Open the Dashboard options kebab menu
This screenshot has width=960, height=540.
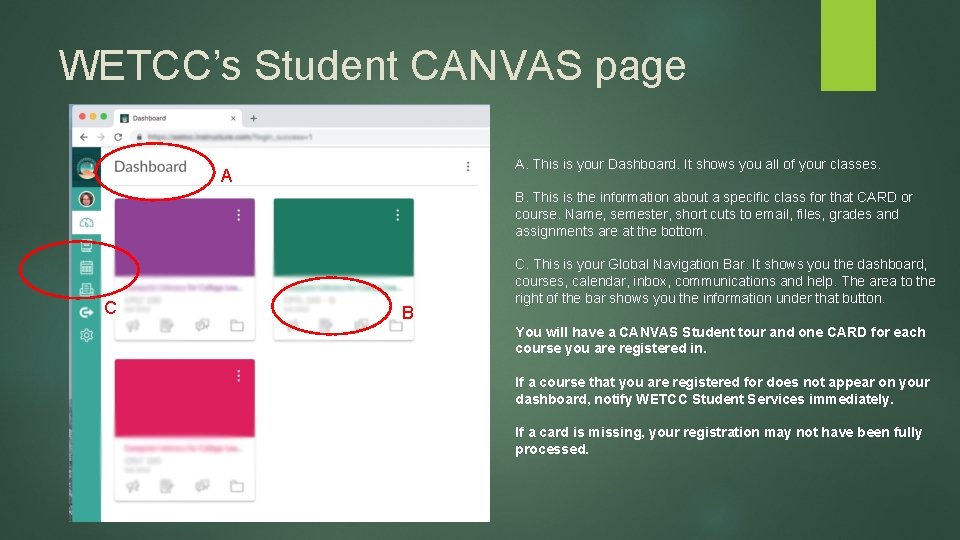(x=468, y=167)
